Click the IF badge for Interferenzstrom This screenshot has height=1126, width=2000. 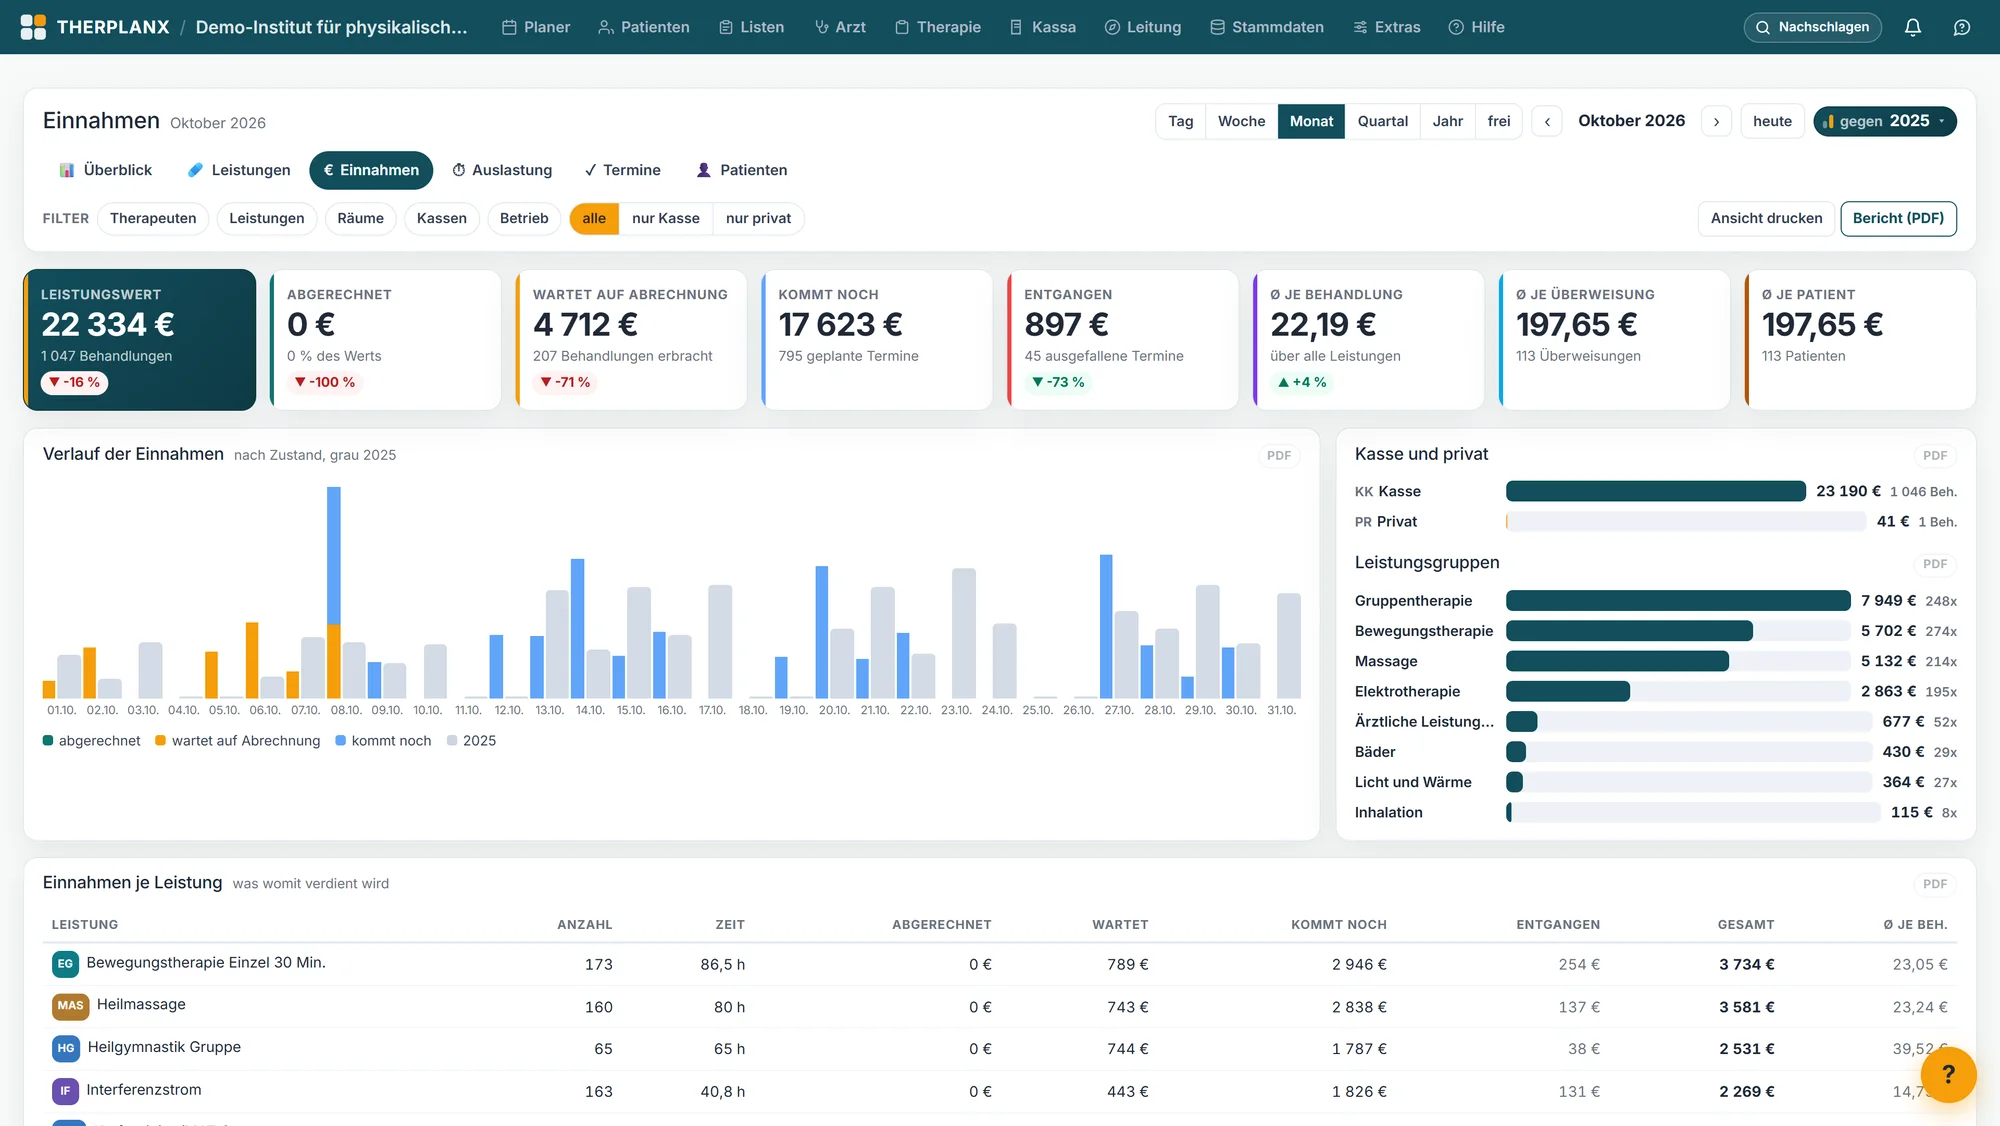pos(65,1091)
